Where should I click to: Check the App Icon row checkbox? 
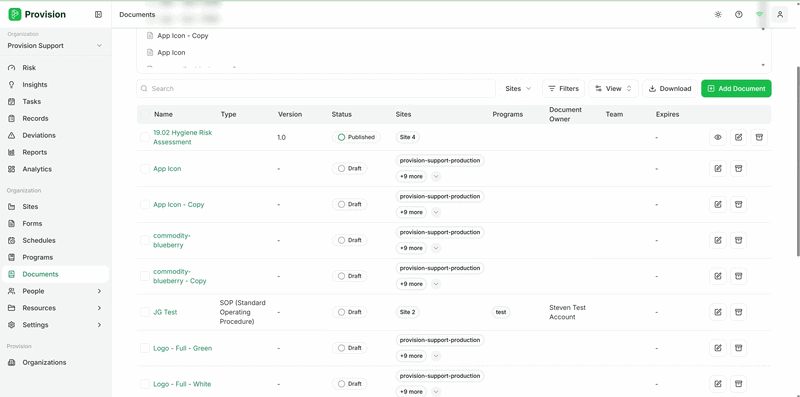click(145, 168)
